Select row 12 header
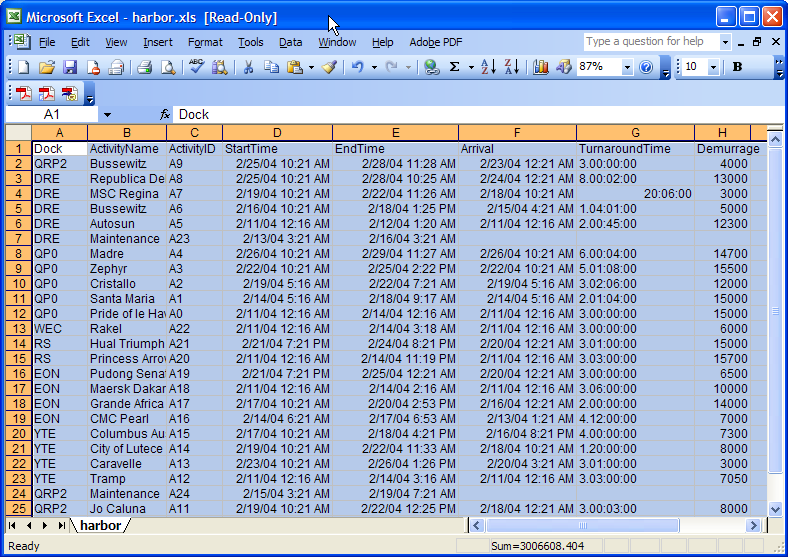This screenshot has height=557, width=788. [17, 313]
